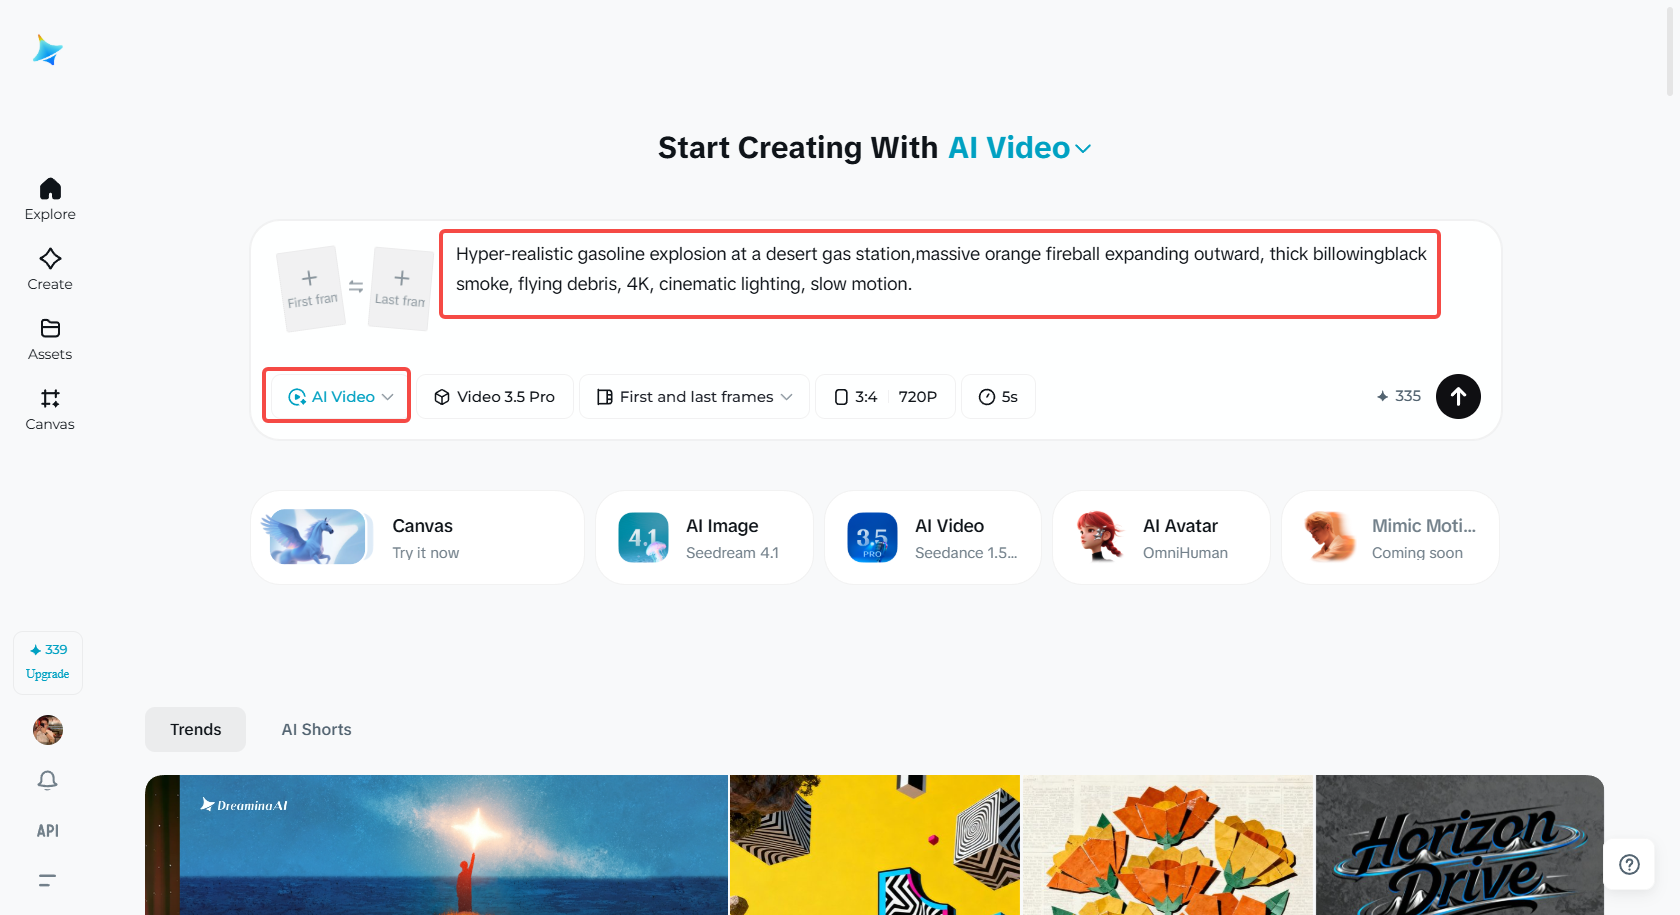Open the AI Avatar OmniHuman card
This screenshot has width=1680, height=915.
coord(1160,537)
